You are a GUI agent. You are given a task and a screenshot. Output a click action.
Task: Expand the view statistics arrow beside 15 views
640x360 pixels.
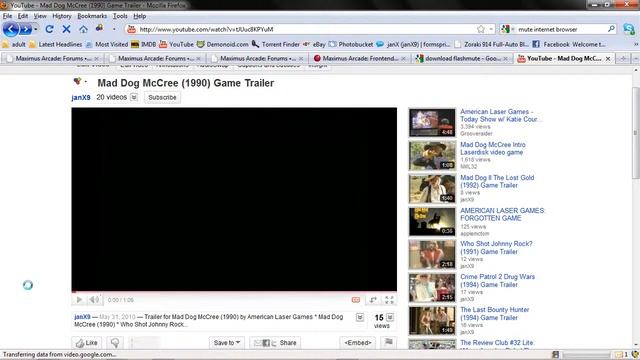tap(390, 317)
